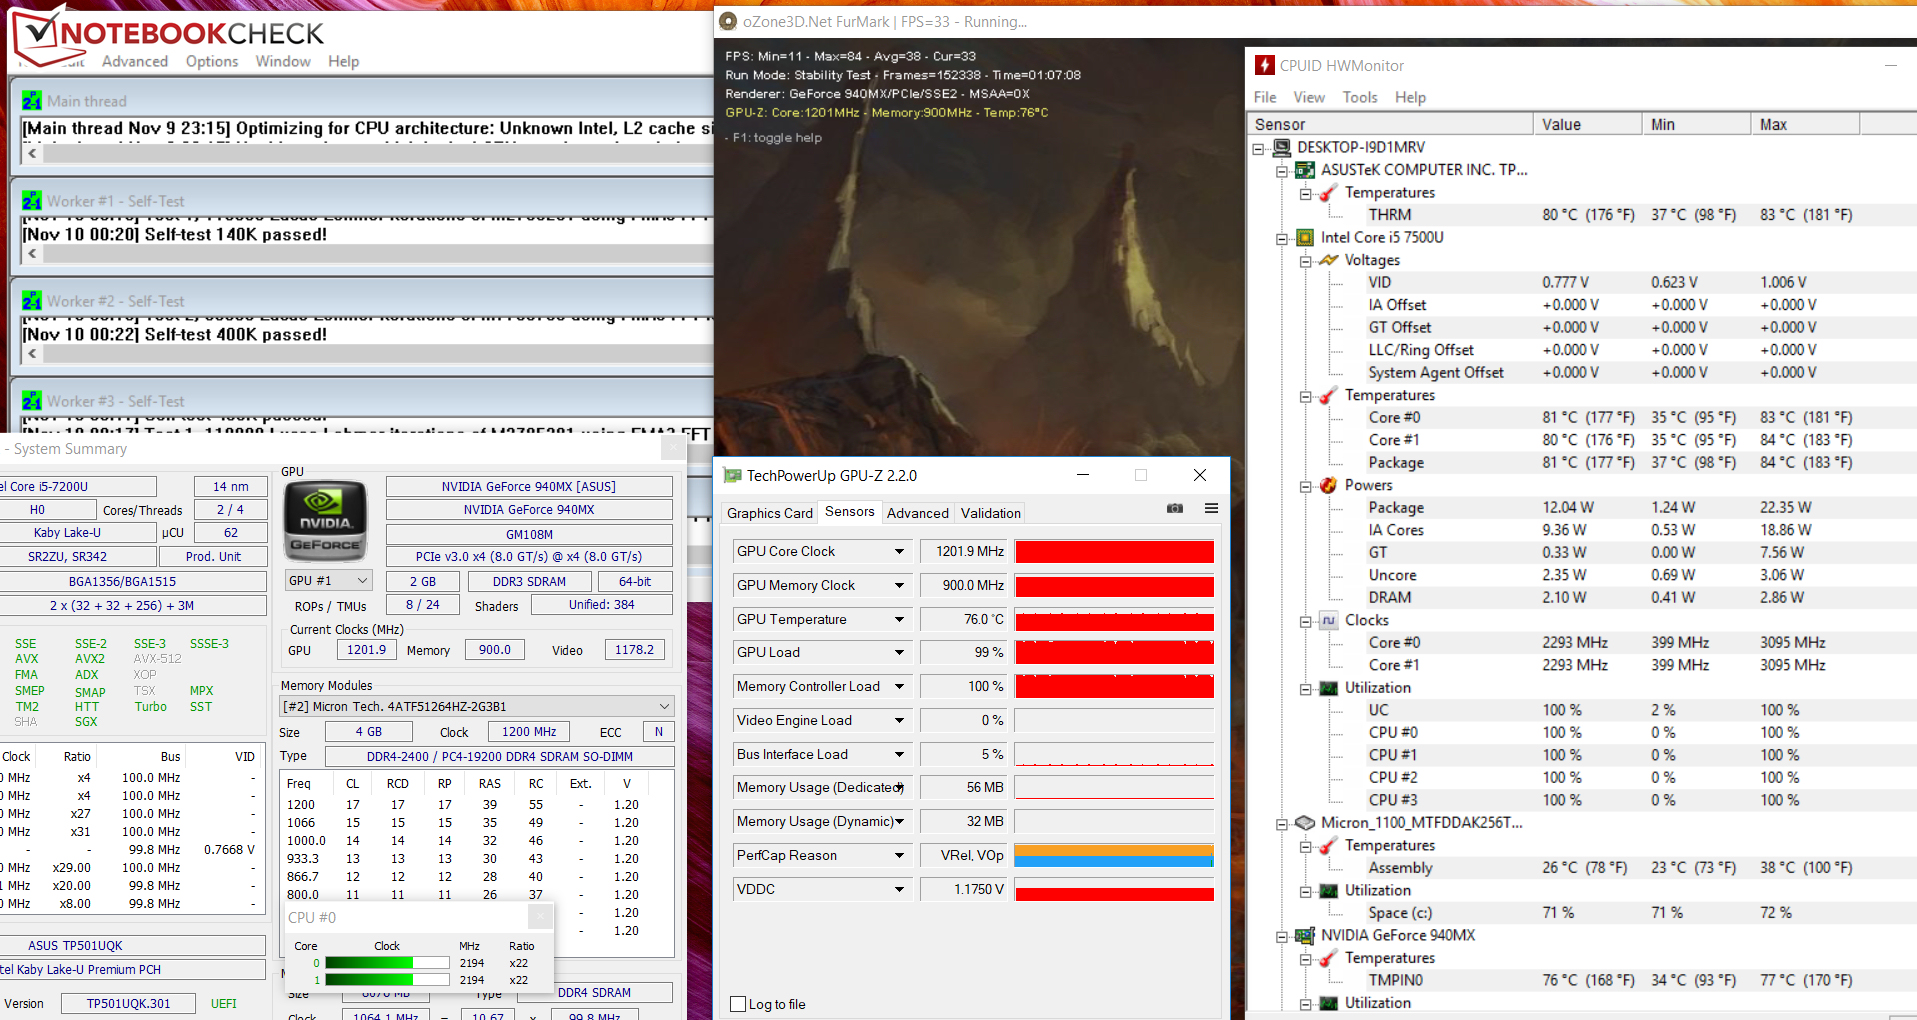
Task: Click the FurMark title bar icon
Action: point(728,21)
